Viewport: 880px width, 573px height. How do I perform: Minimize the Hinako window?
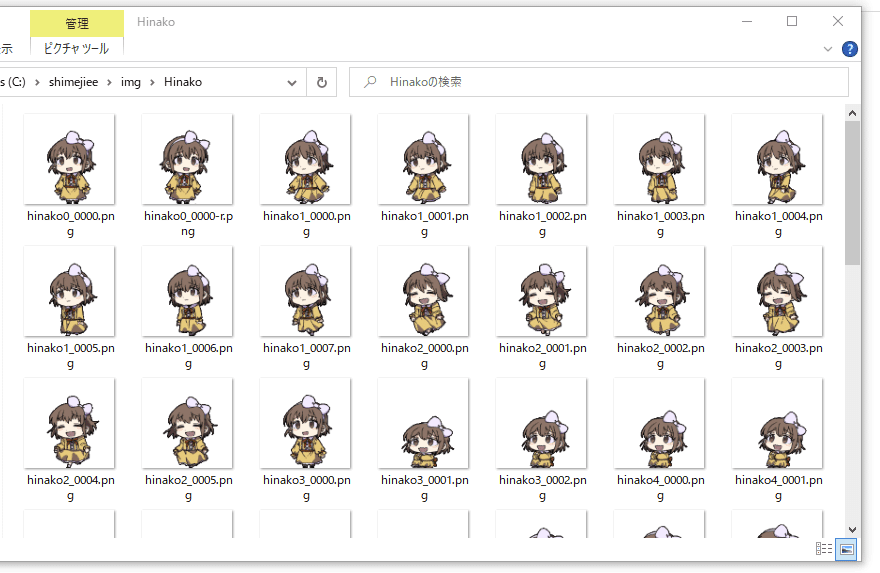coord(747,21)
